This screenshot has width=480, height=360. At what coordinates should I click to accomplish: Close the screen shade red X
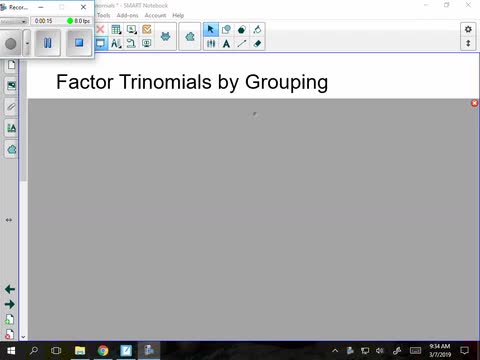475,103
